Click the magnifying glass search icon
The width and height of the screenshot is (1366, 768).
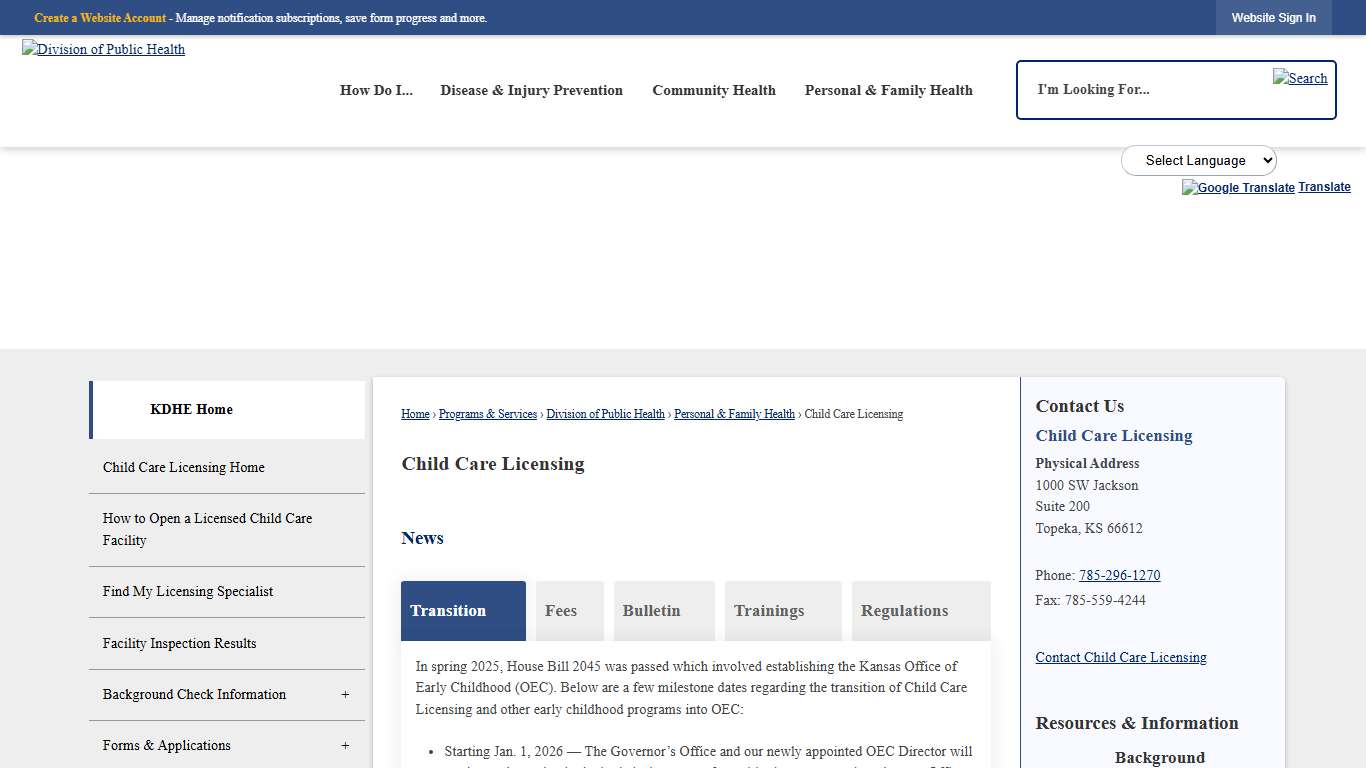pyautogui.click(x=1300, y=77)
